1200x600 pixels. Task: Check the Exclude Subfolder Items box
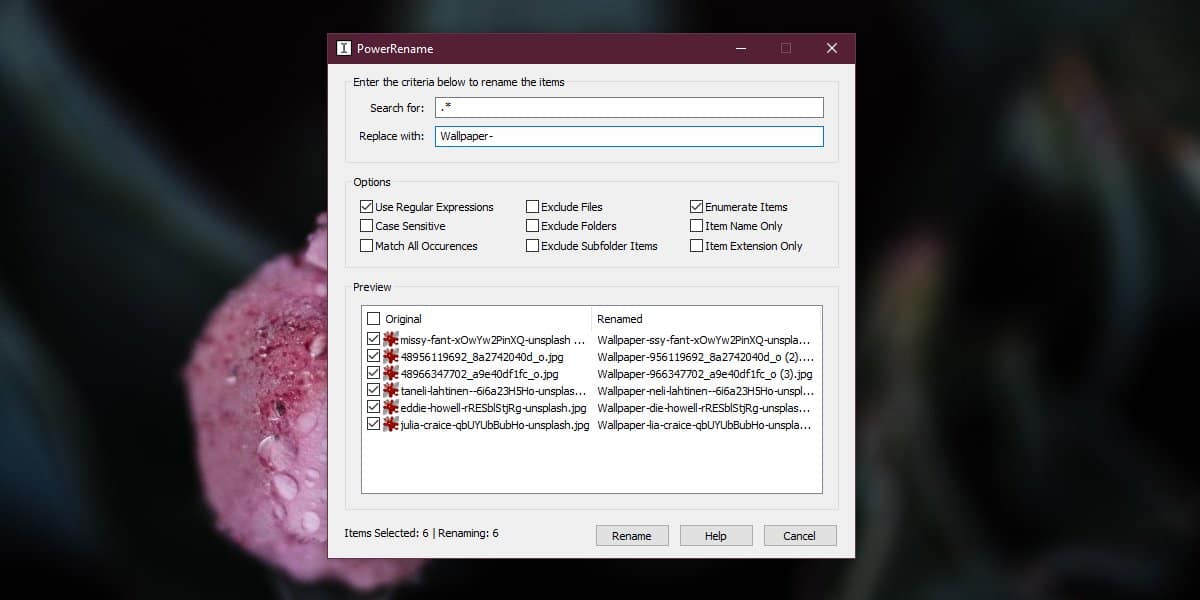click(x=533, y=246)
